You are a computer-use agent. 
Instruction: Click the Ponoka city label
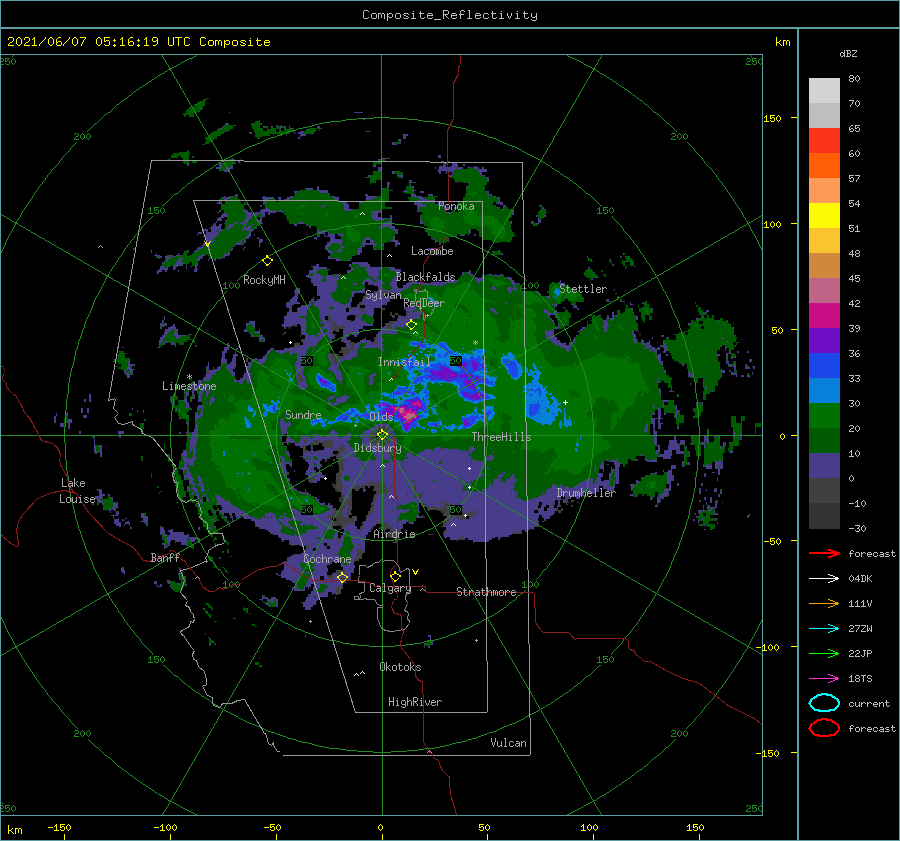point(456,206)
